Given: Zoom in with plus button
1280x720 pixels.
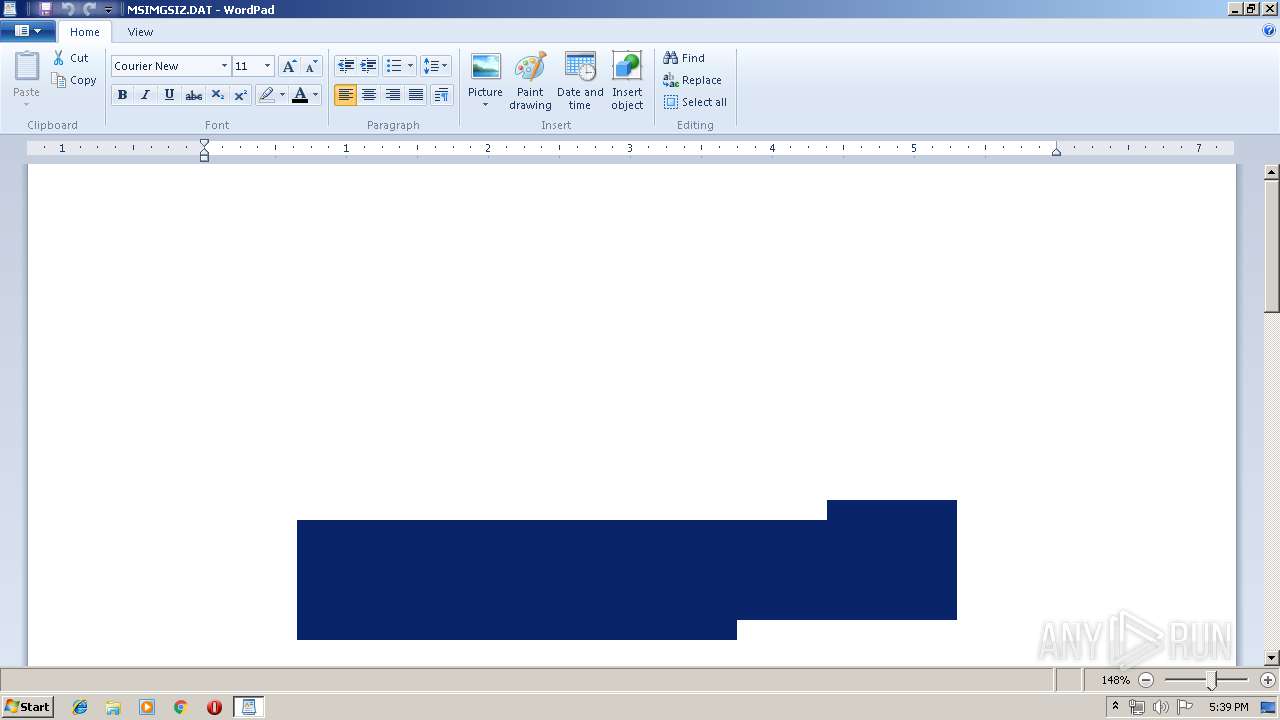Looking at the screenshot, I should [x=1268, y=680].
